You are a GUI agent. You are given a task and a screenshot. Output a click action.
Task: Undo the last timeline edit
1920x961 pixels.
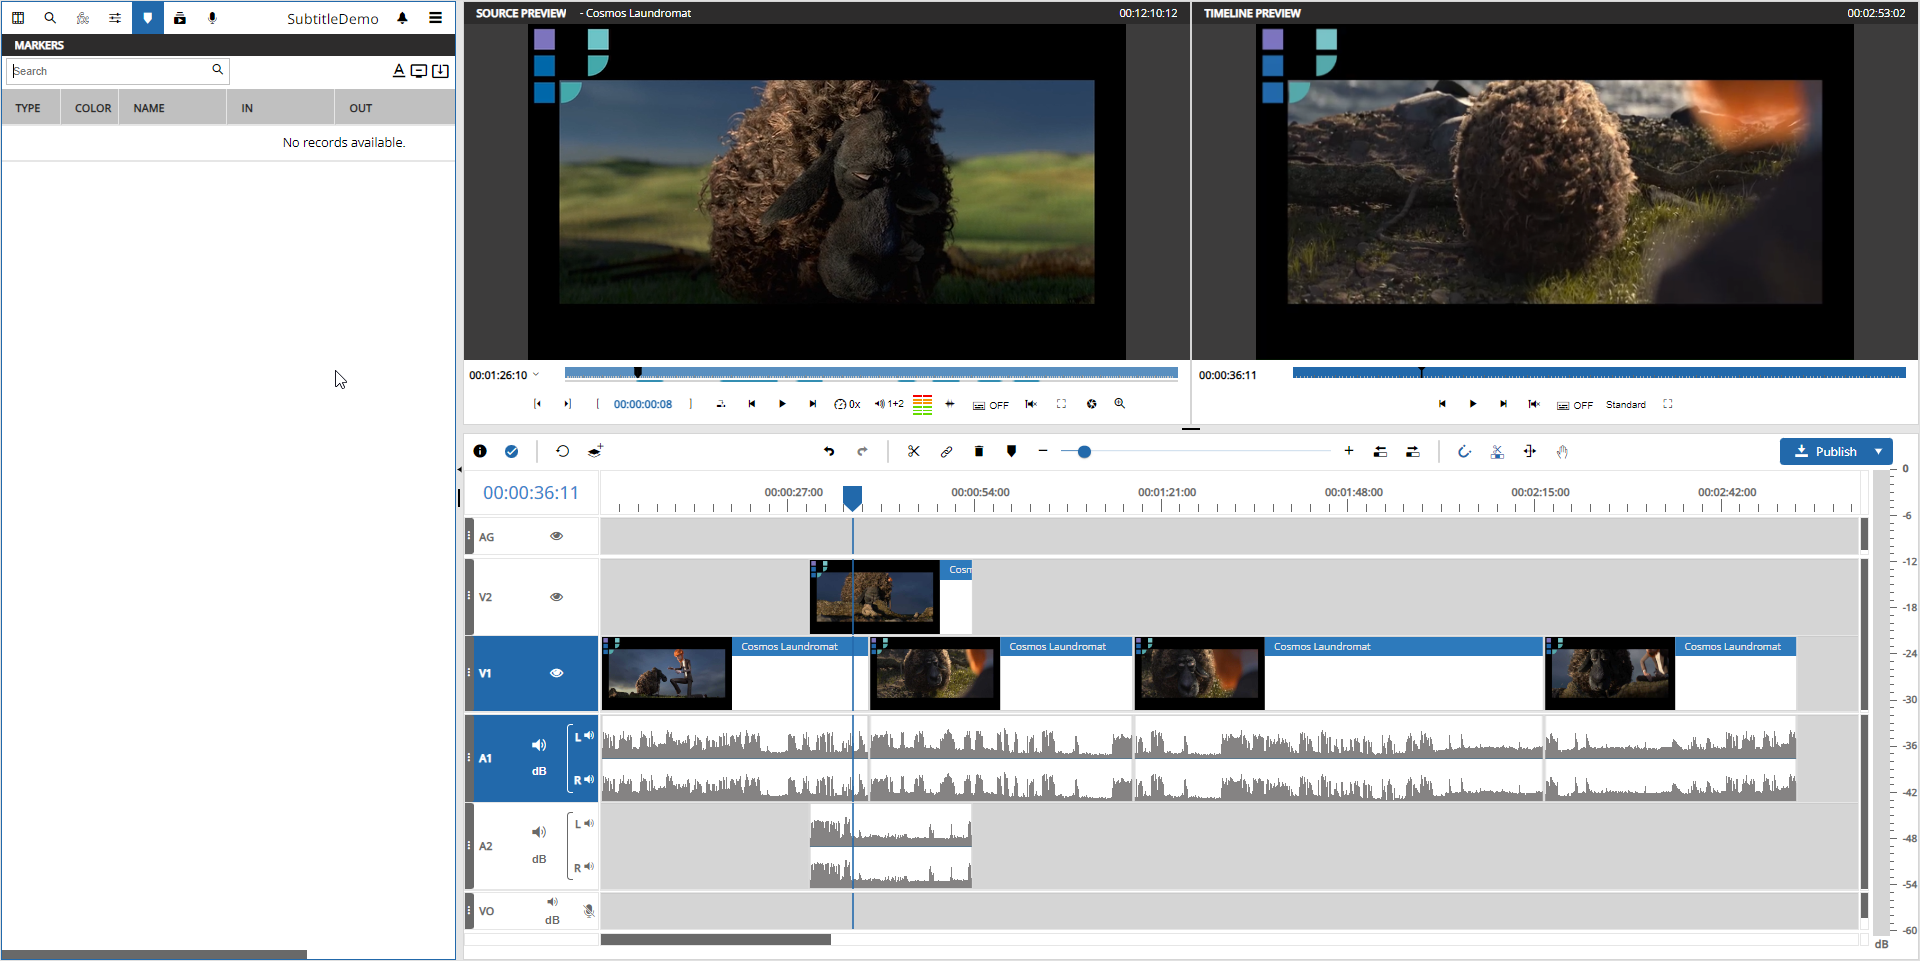click(829, 452)
